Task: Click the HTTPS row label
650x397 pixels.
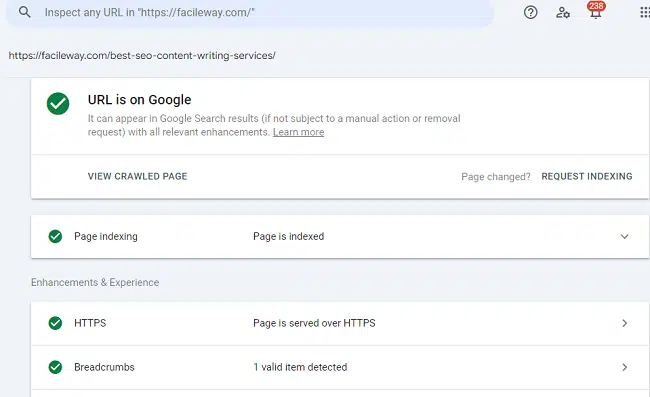Action: point(90,323)
